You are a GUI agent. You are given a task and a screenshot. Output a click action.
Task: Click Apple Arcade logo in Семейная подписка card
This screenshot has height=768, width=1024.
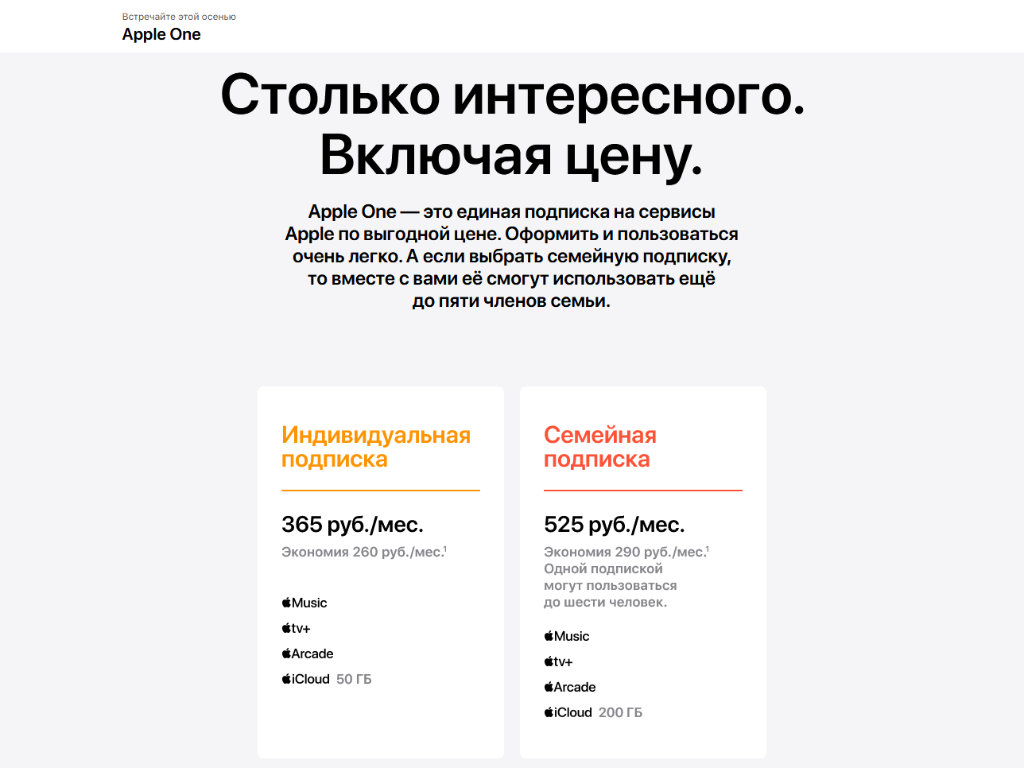(x=570, y=687)
